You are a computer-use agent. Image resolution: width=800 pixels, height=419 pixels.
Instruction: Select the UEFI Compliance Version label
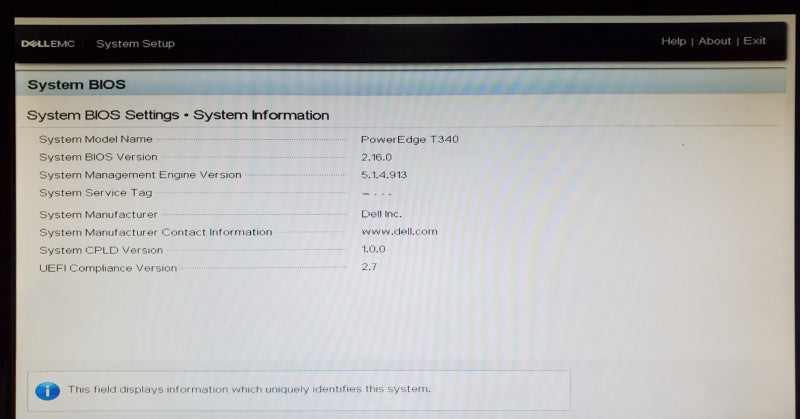[108, 268]
